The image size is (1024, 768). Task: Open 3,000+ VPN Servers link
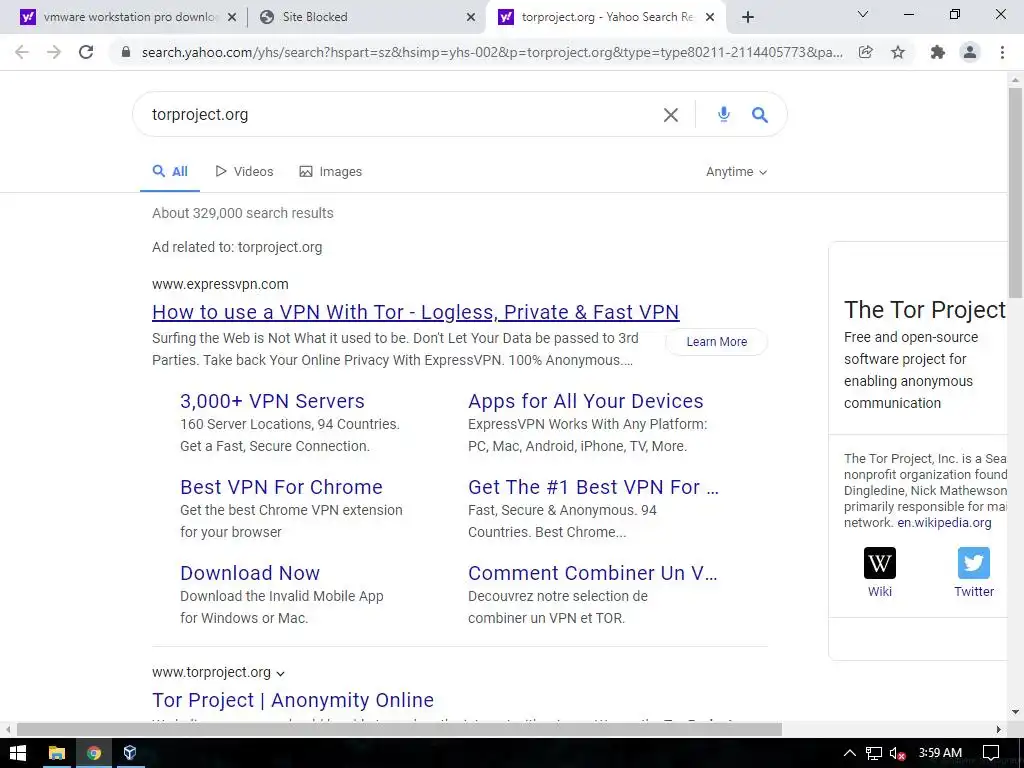coord(272,401)
